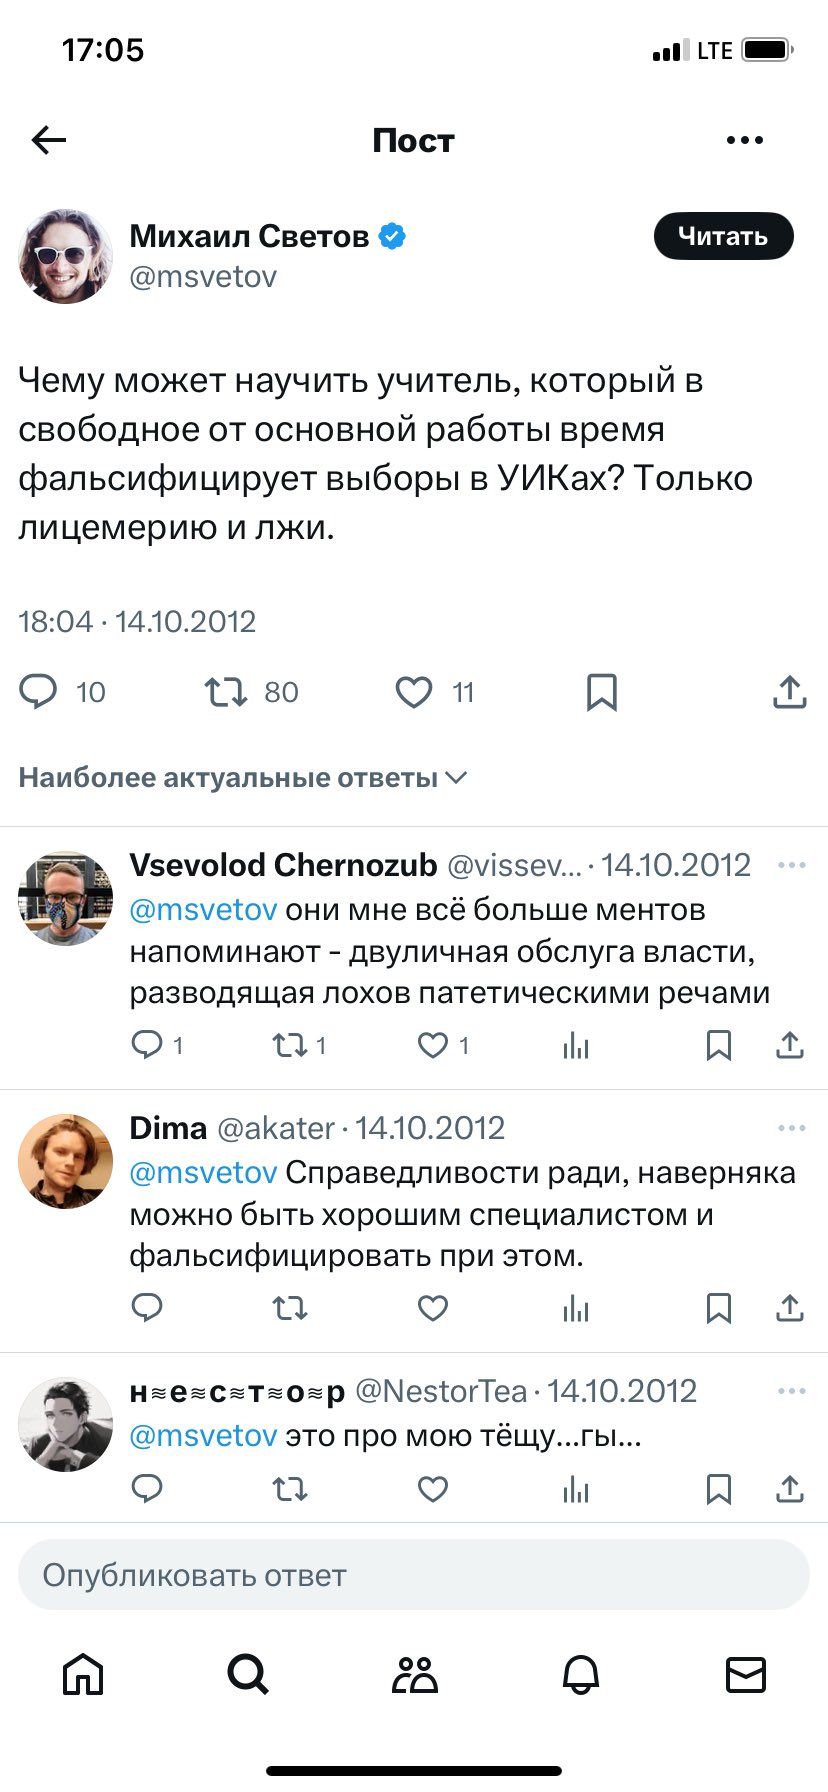Open the post options three-dot menu
828x1792 pixels.
tap(745, 141)
